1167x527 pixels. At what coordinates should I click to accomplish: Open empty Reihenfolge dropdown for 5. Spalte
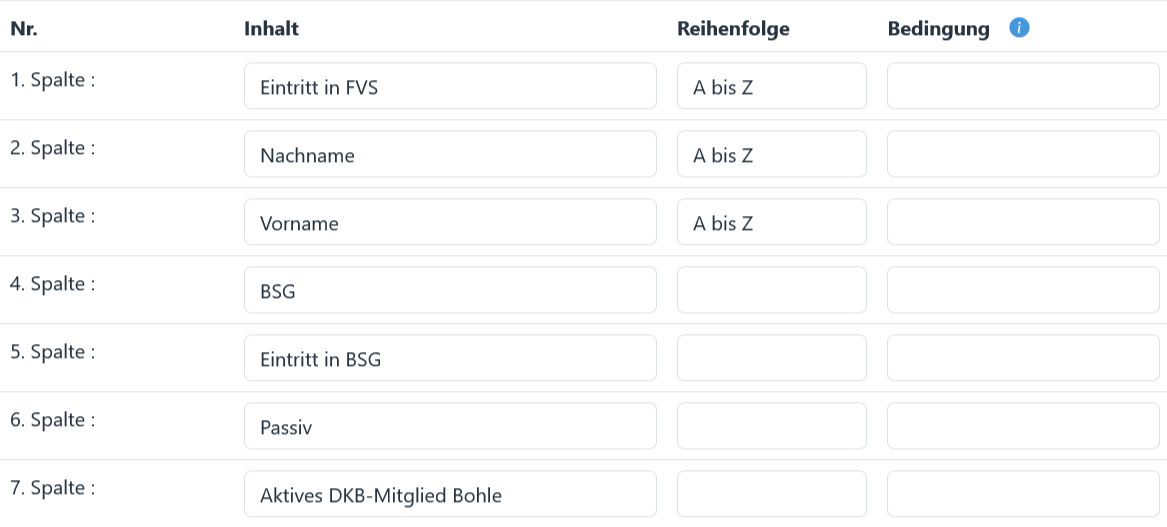[x=771, y=359]
